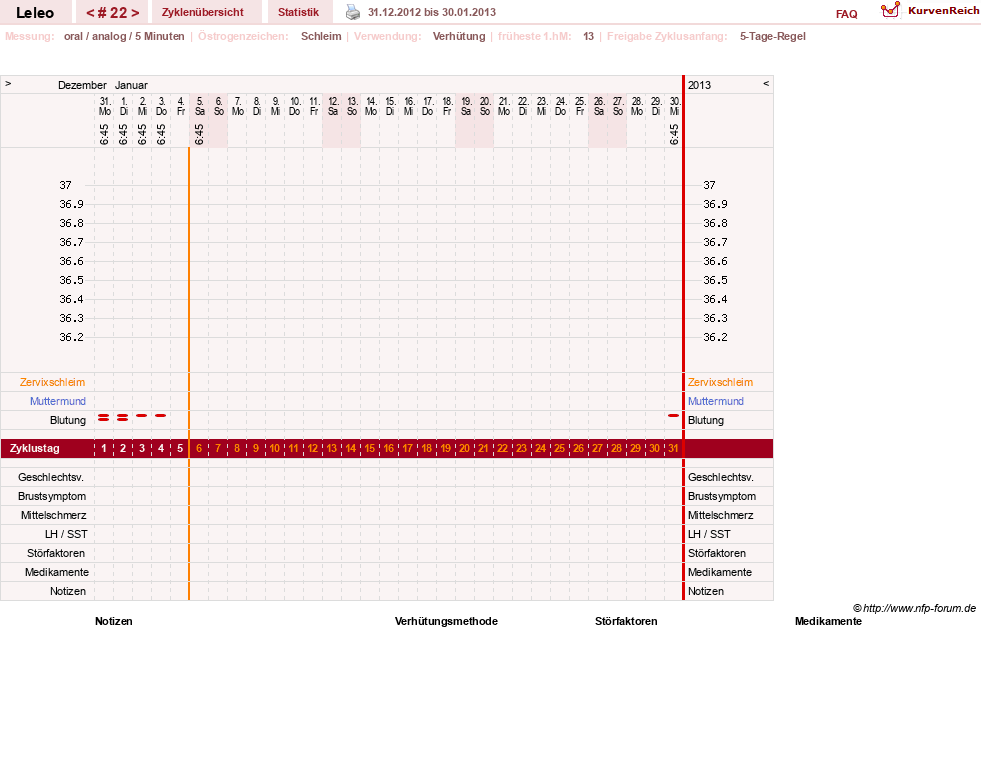Screen dimensions: 981x760
Task: Click the '5-Tage-Regel' value
Action: click(x=773, y=36)
